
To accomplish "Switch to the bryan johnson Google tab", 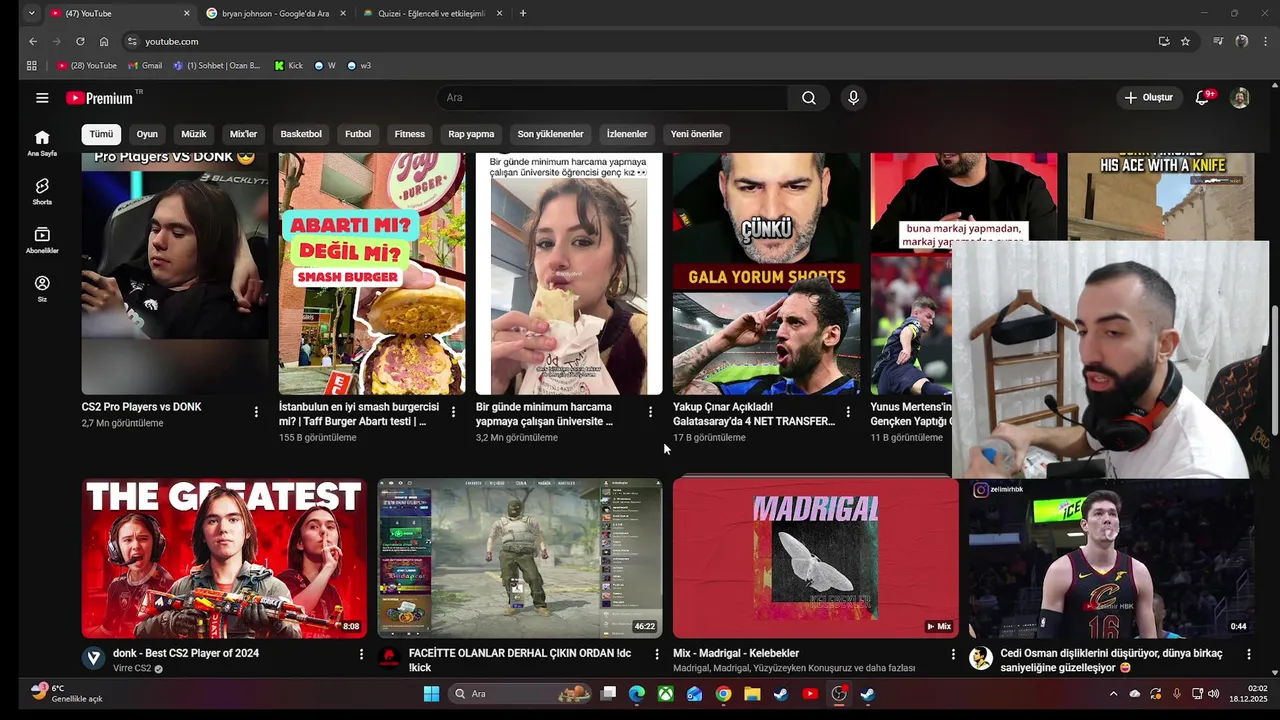I will (276, 13).
